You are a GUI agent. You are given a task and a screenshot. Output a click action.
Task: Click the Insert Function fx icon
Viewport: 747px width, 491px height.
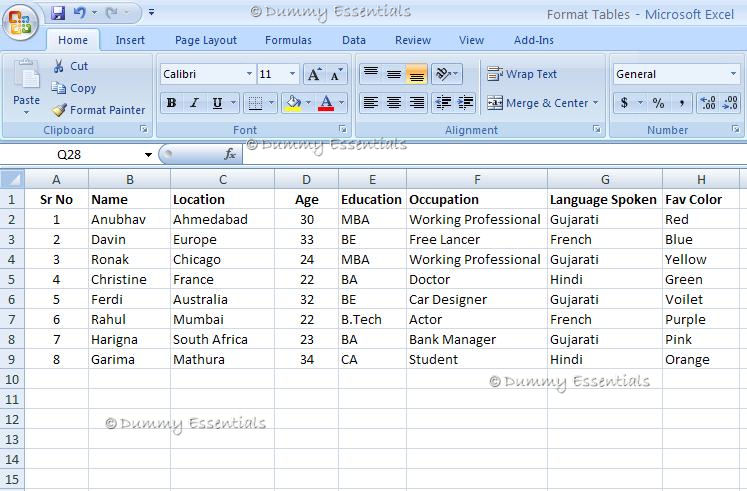(230, 154)
